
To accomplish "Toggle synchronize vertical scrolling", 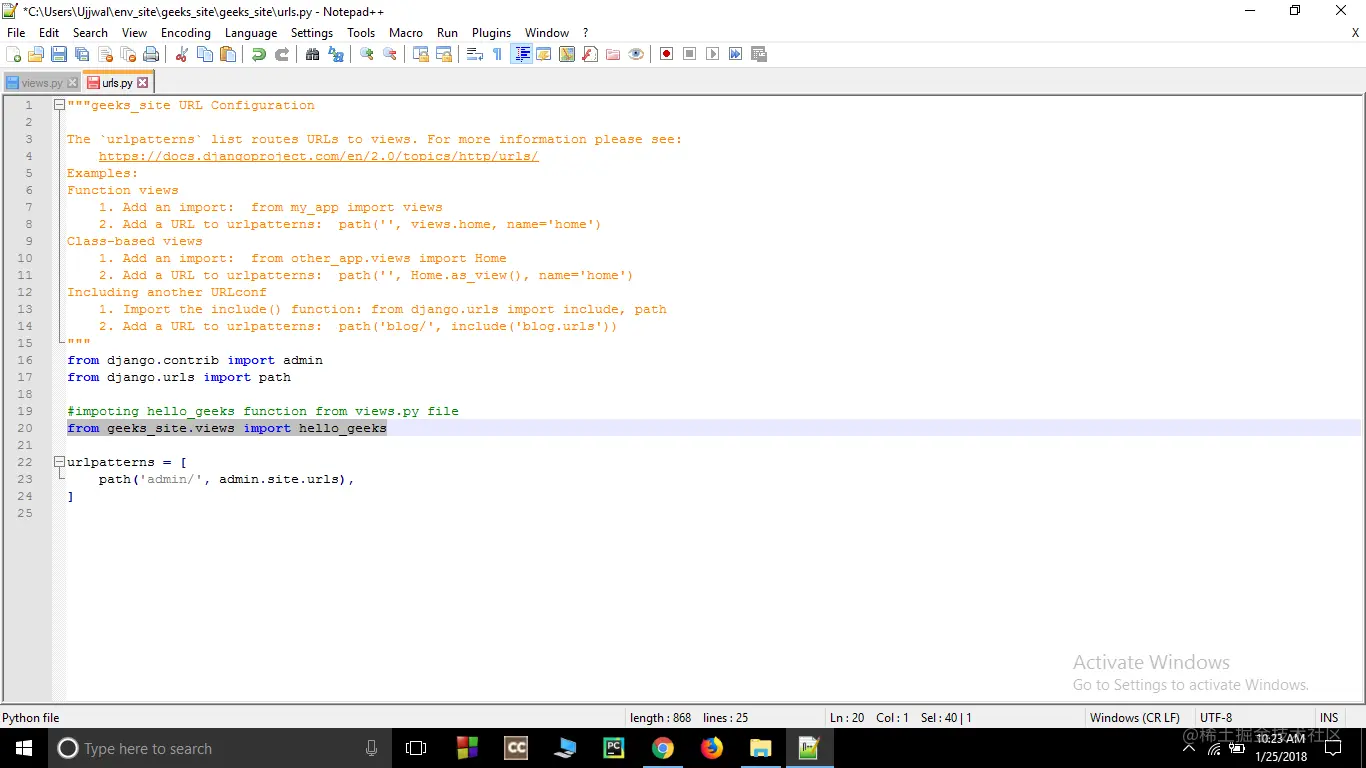I will point(421,54).
